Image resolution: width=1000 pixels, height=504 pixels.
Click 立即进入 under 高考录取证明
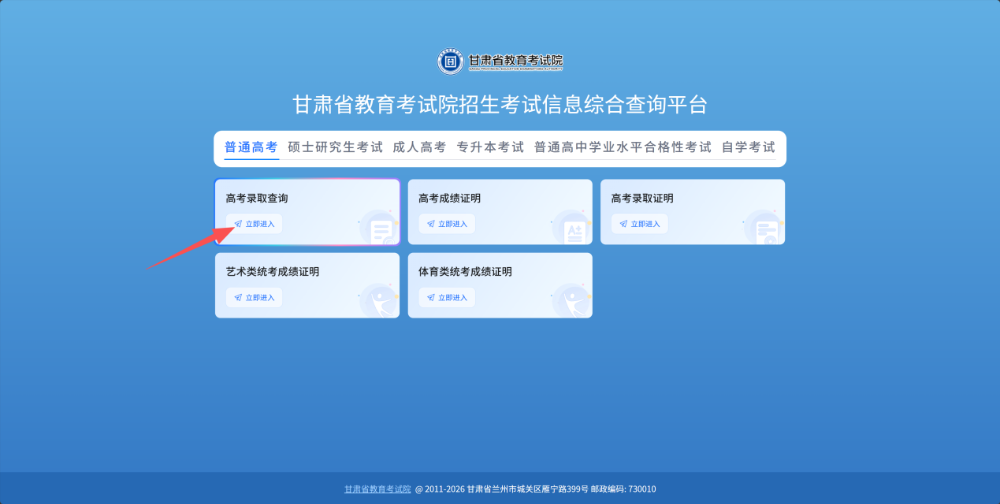click(x=639, y=224)
